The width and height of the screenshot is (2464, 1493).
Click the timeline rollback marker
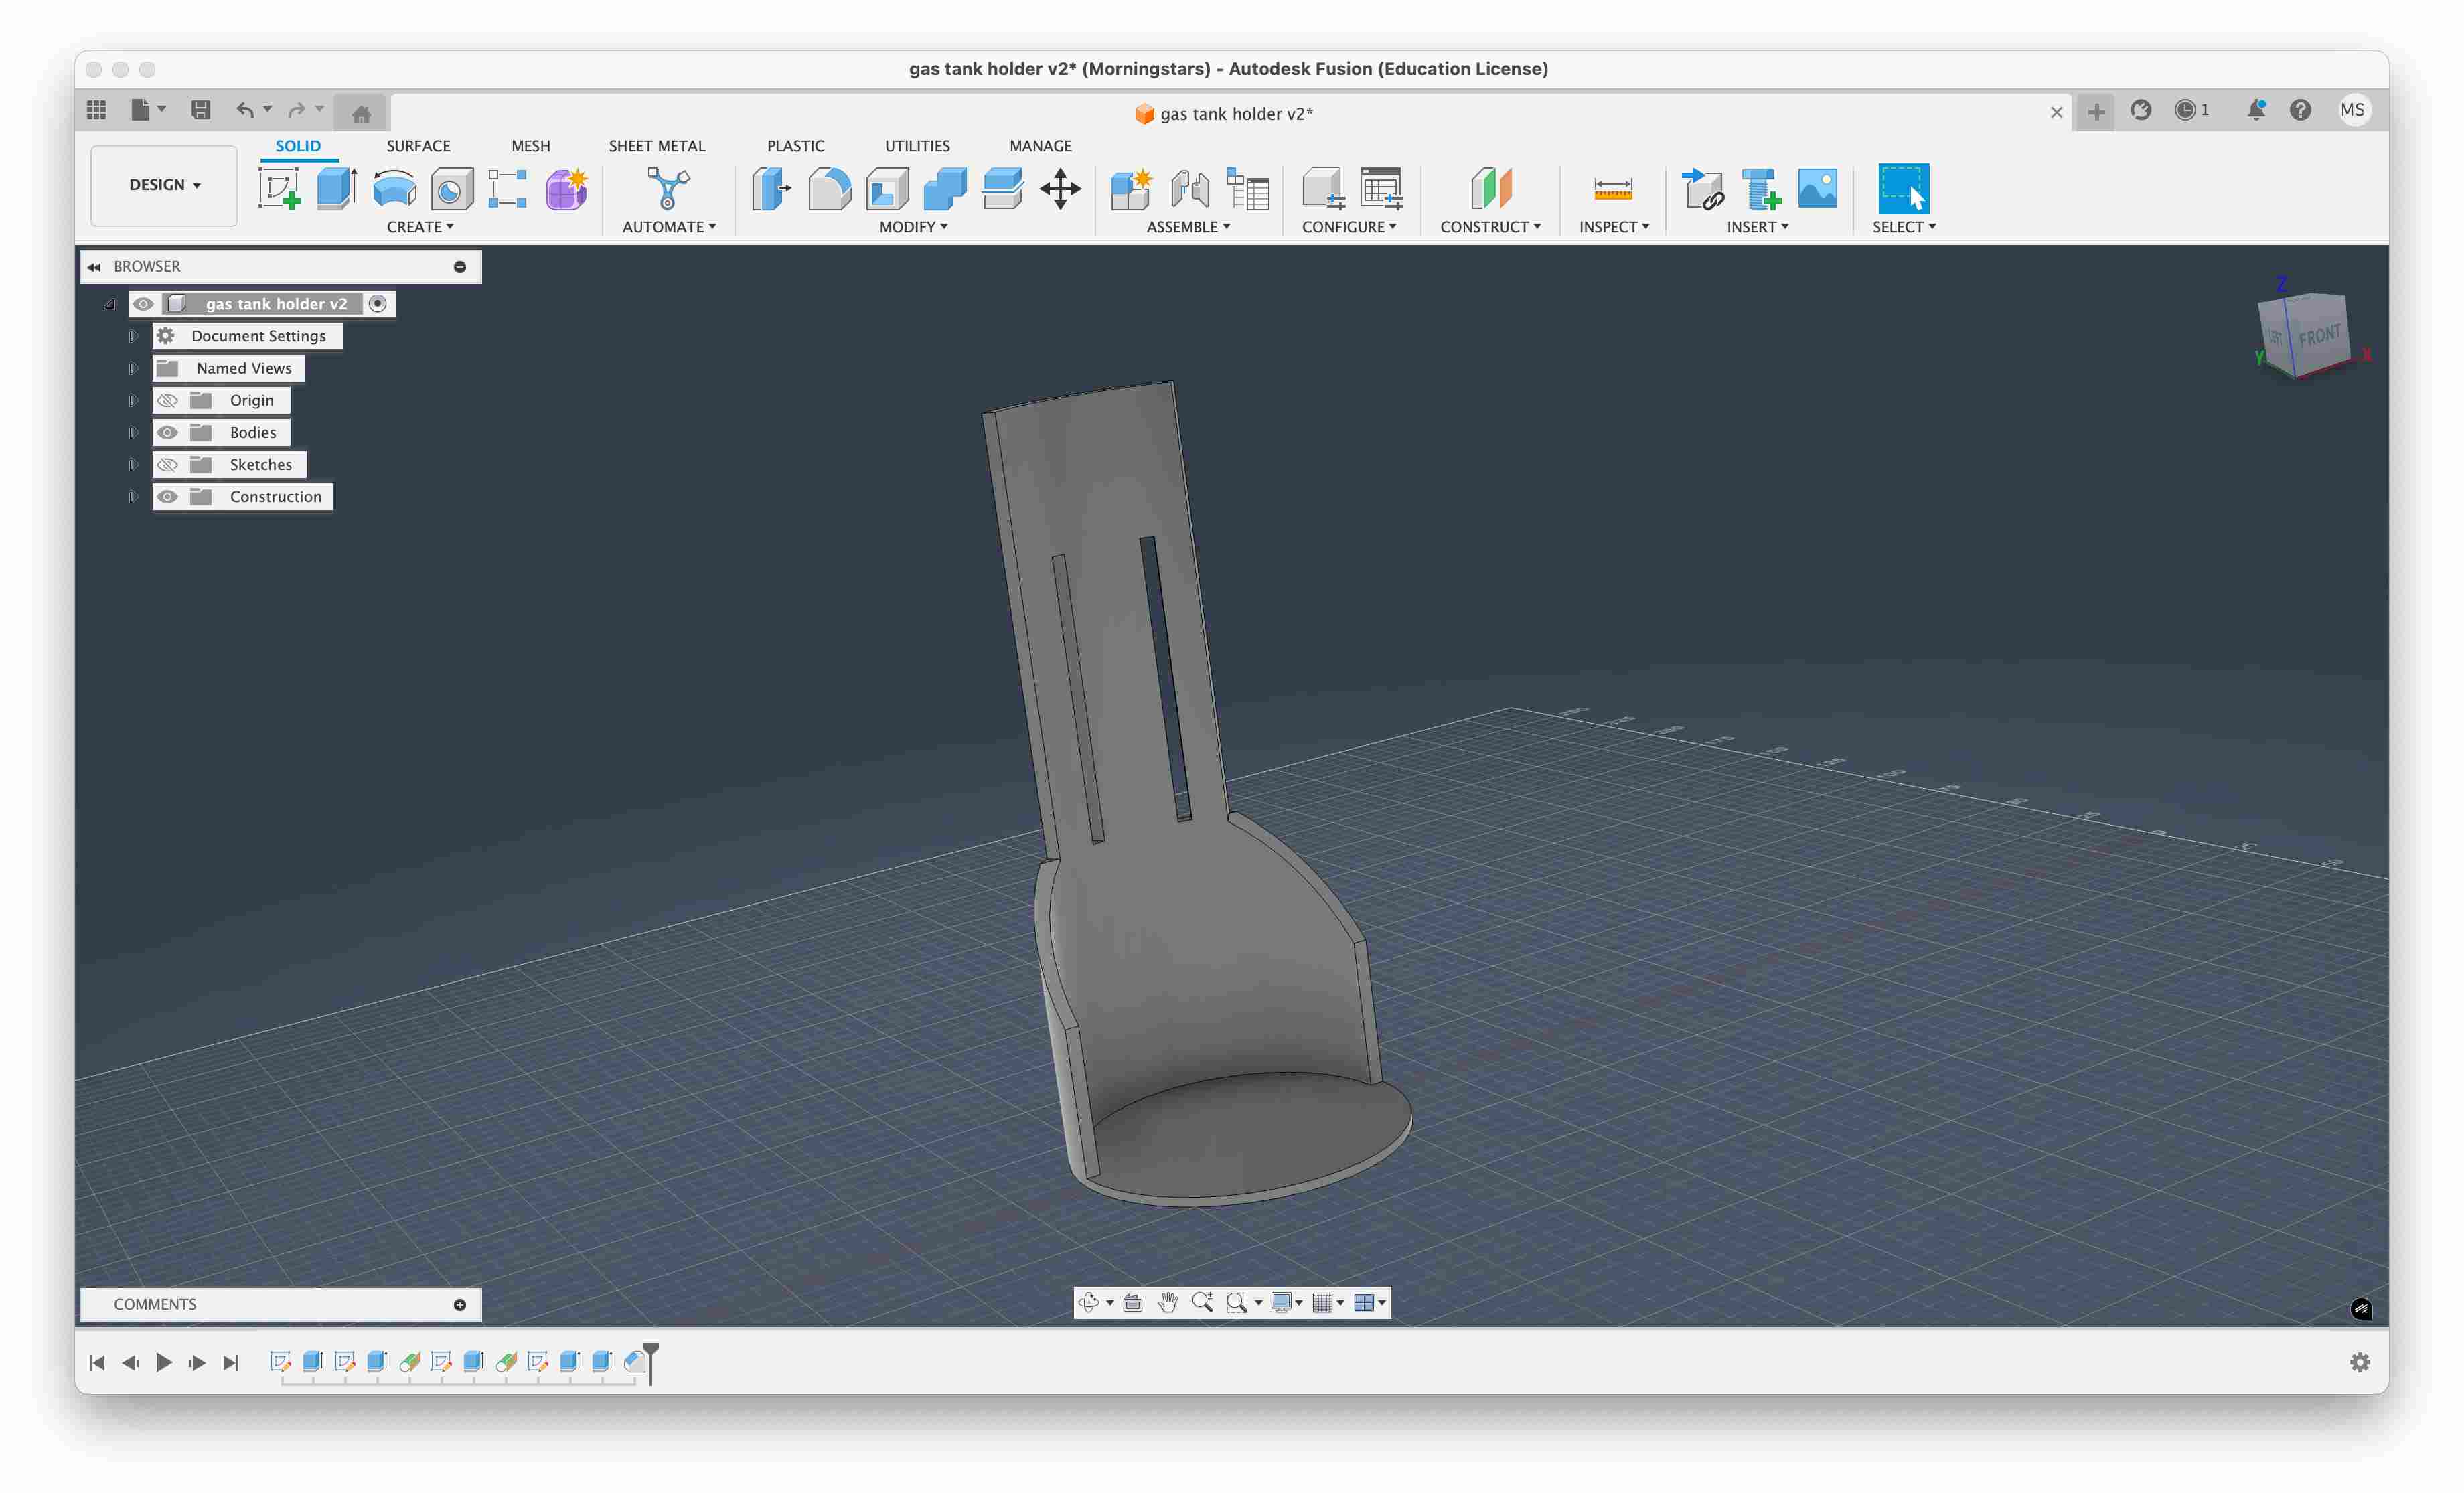[x=651, y=1362]
